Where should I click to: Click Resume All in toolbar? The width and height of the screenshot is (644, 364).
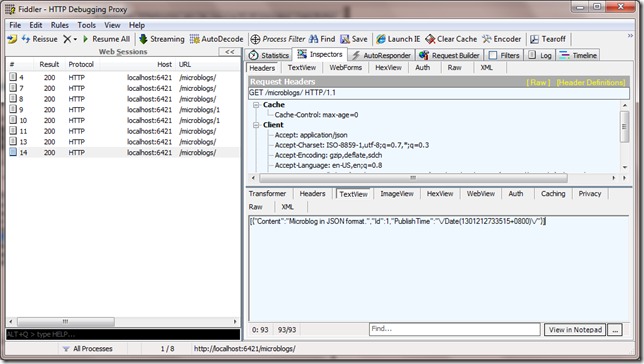106,39
